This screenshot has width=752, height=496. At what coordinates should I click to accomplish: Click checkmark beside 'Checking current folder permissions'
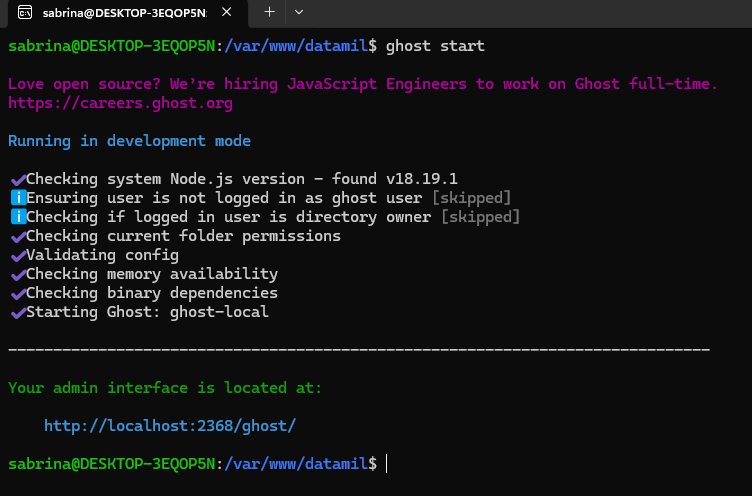pyautogui.click(x=18, y=237)
